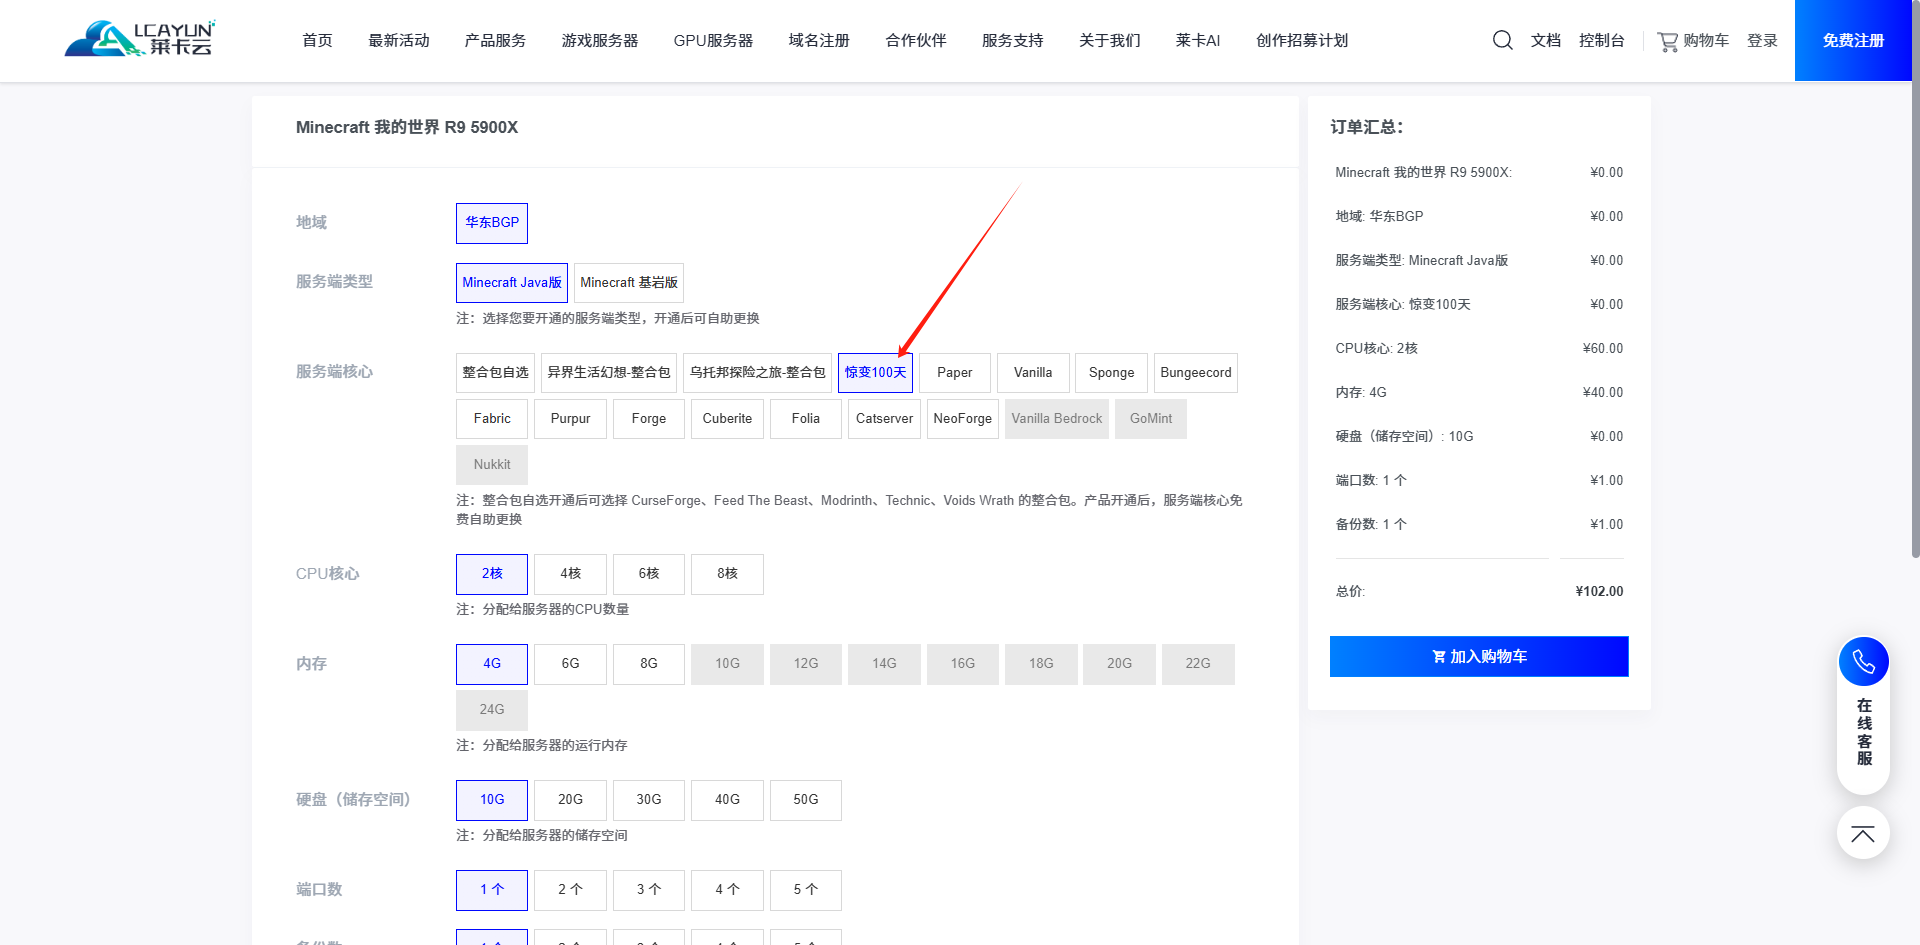Image resolution: width=1920 pixels, height=945 pixels.
Task: Open the 产品服务 menu
Action: coord(495,41)
